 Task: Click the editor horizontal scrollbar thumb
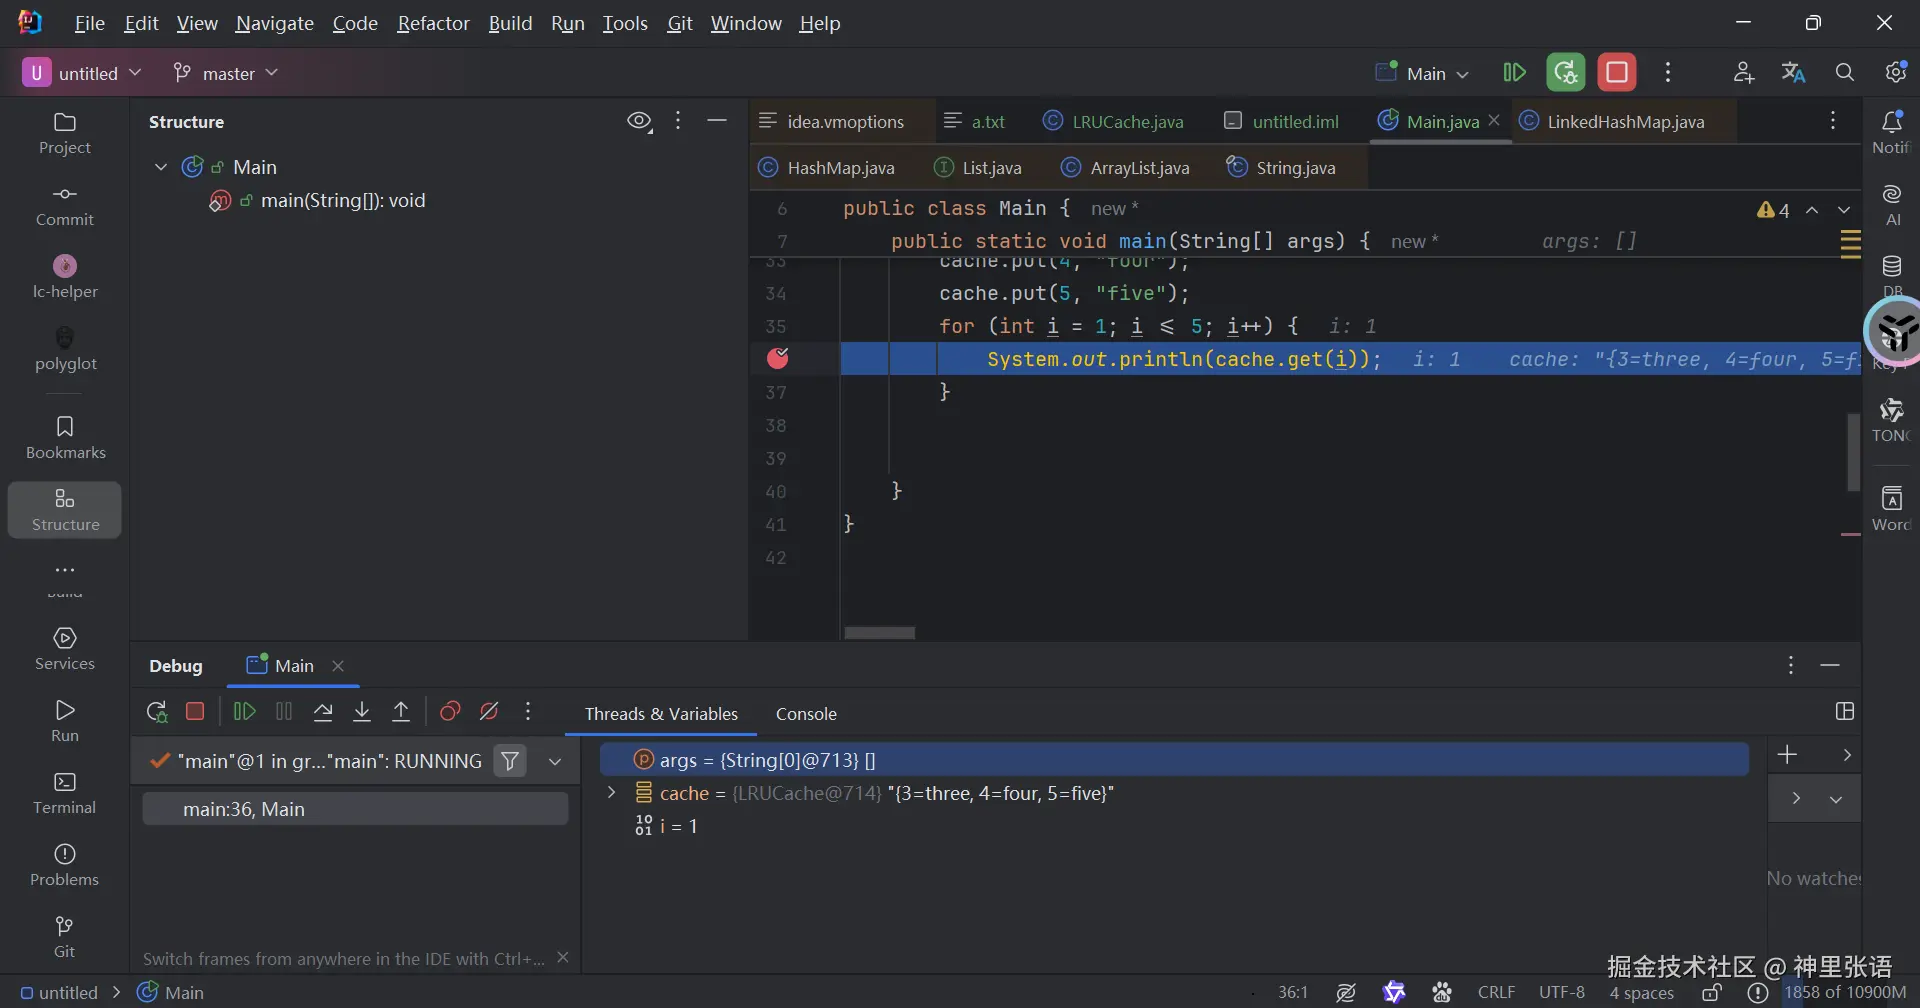click(x=880, y=633)
